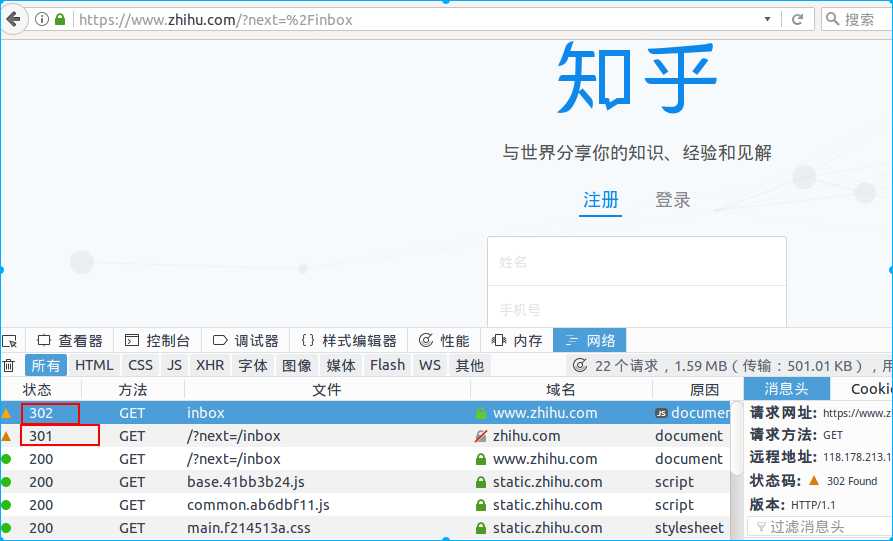The height and width of the screenshot is (541, 893).
Task: Filter requests by CSS
Action: tap(140, 366)
